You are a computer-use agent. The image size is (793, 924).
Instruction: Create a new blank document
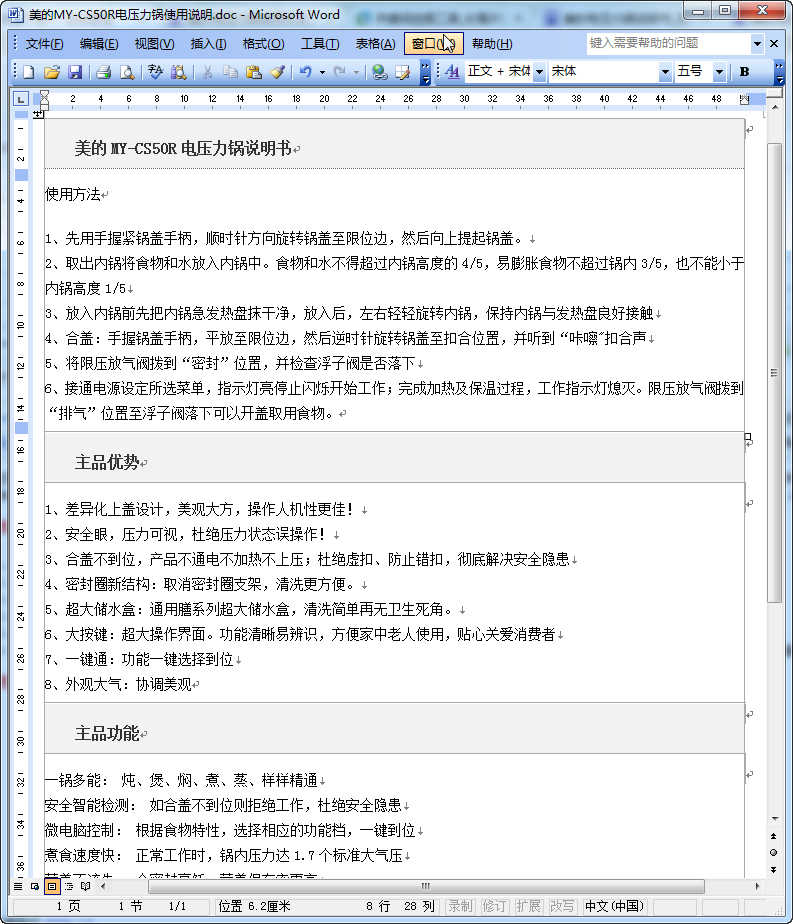point(29,72)
